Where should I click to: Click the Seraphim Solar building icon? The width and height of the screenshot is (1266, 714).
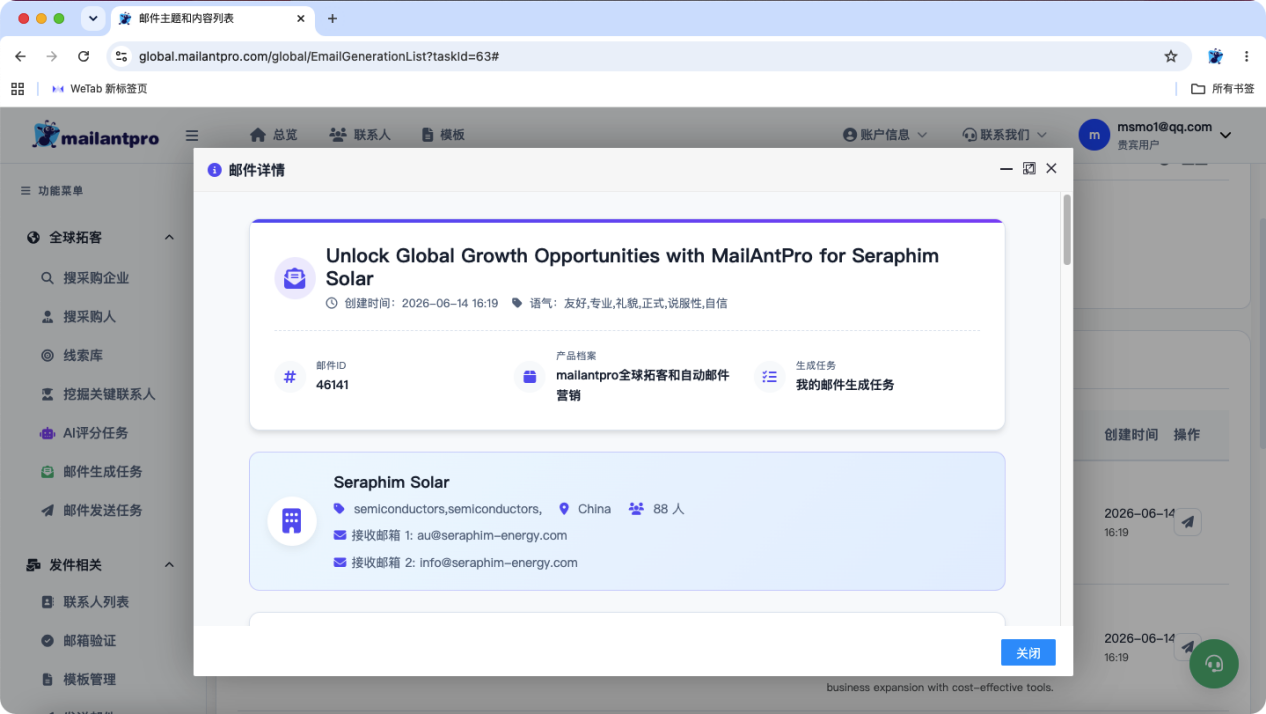coord(292,521)
